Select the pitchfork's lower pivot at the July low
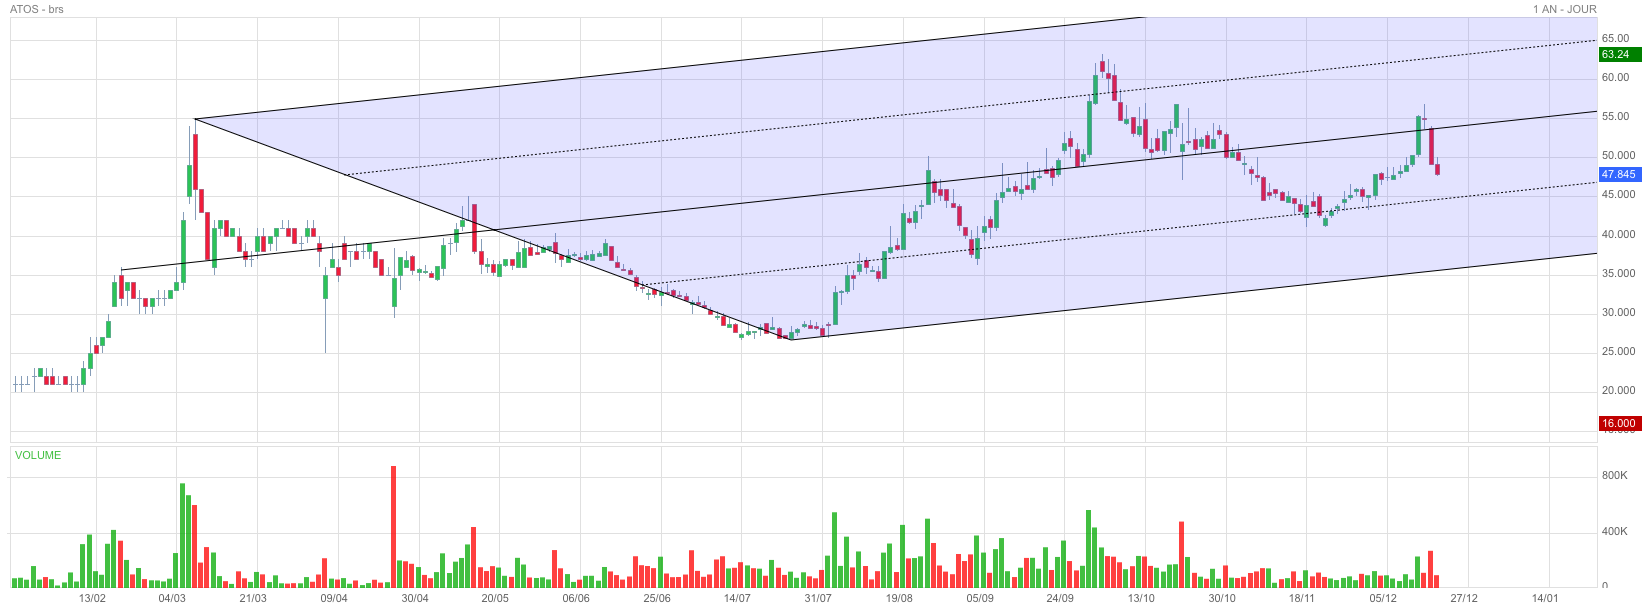 click(x=790, y=340)
